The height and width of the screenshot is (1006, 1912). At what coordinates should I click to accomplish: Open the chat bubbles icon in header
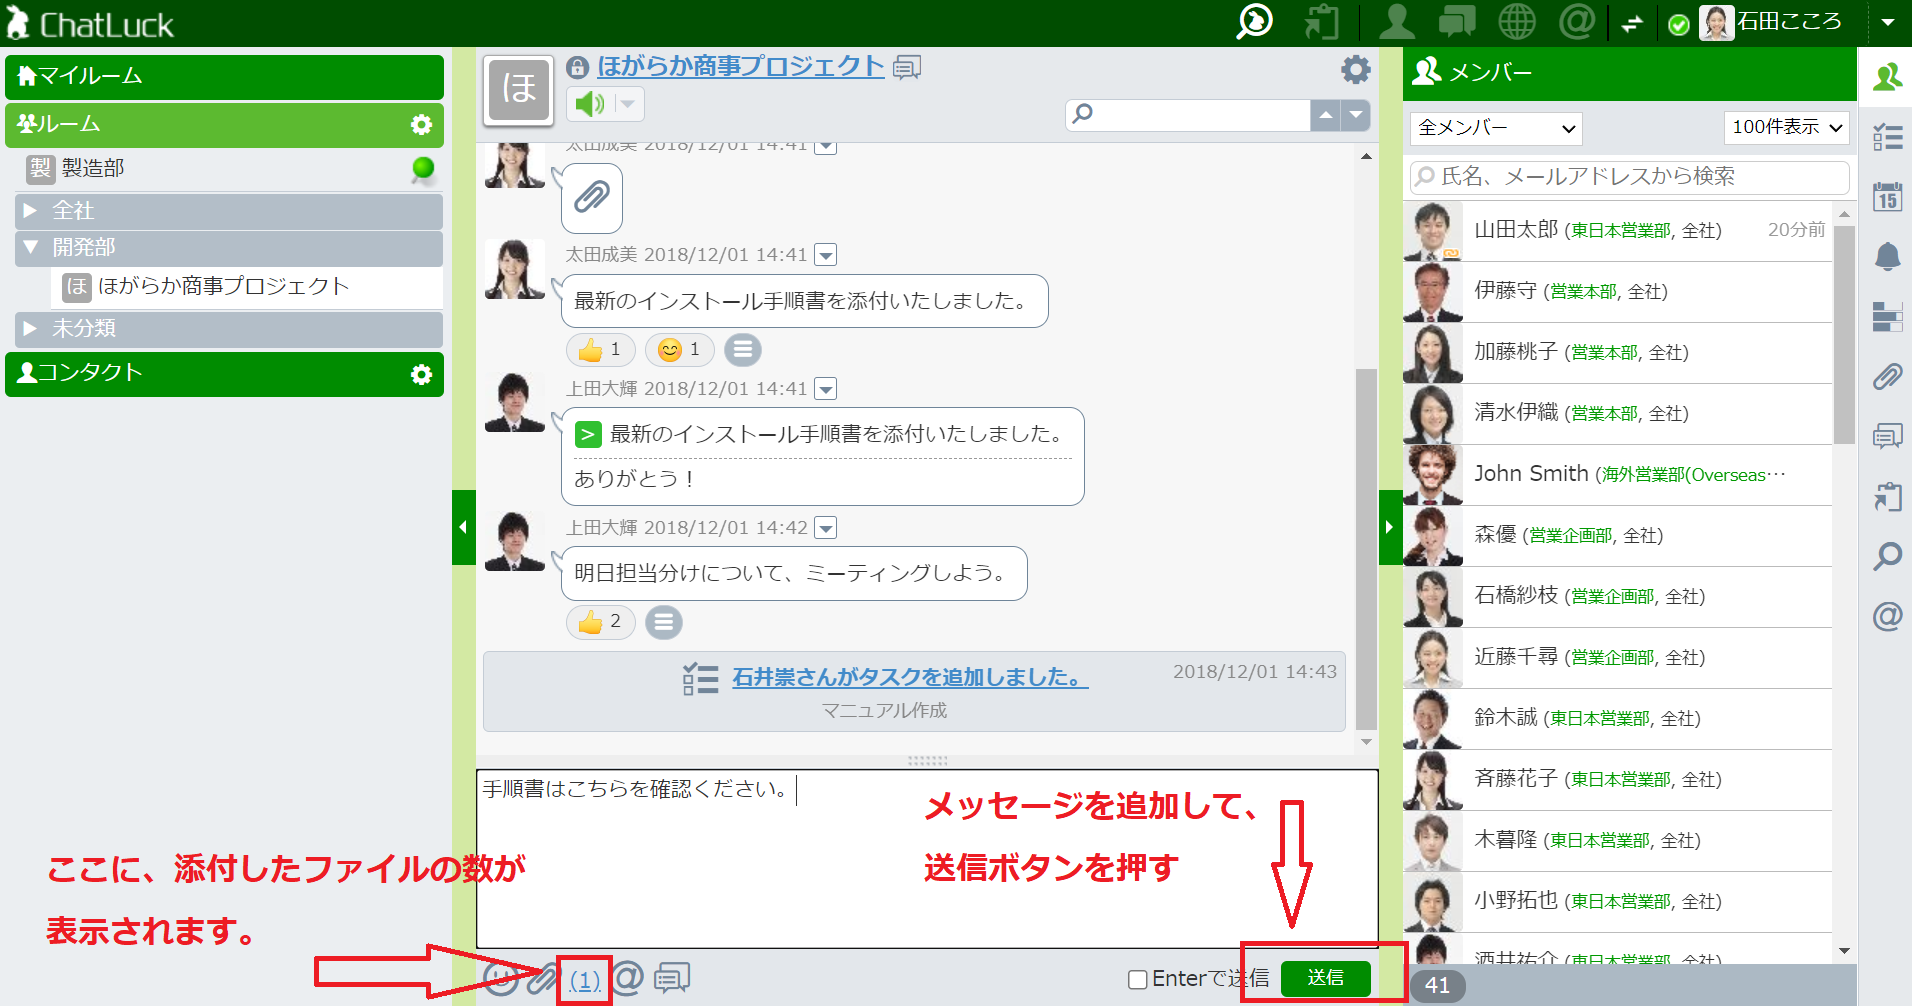pos(1456,21)
